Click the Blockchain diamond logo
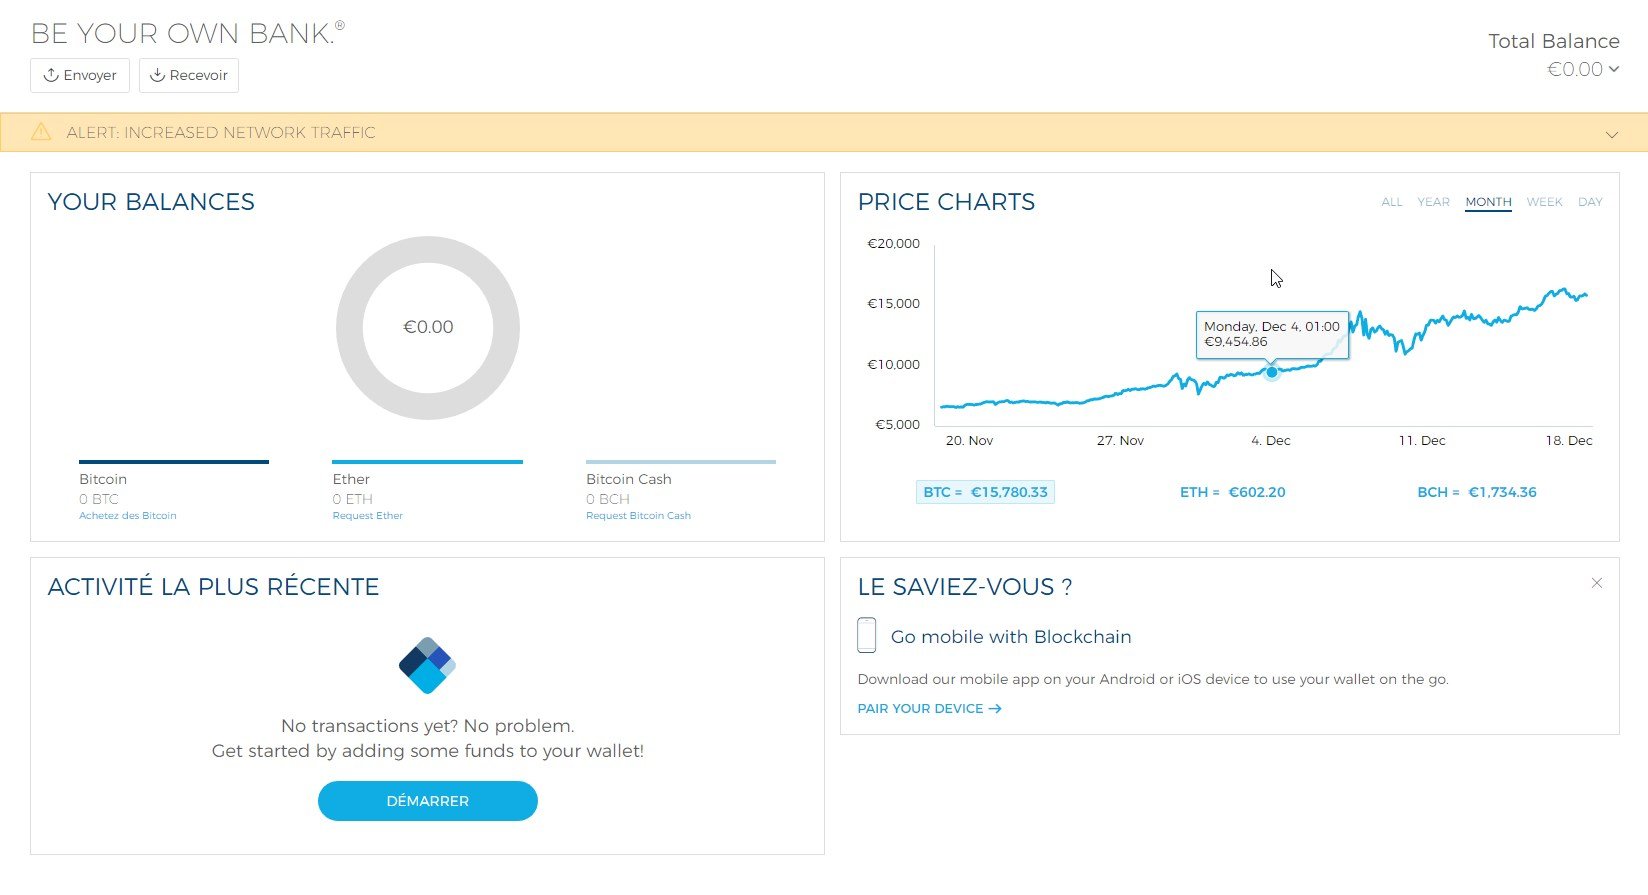The width and height of the screenshot is (1648, 895). (x=427, y=665)
